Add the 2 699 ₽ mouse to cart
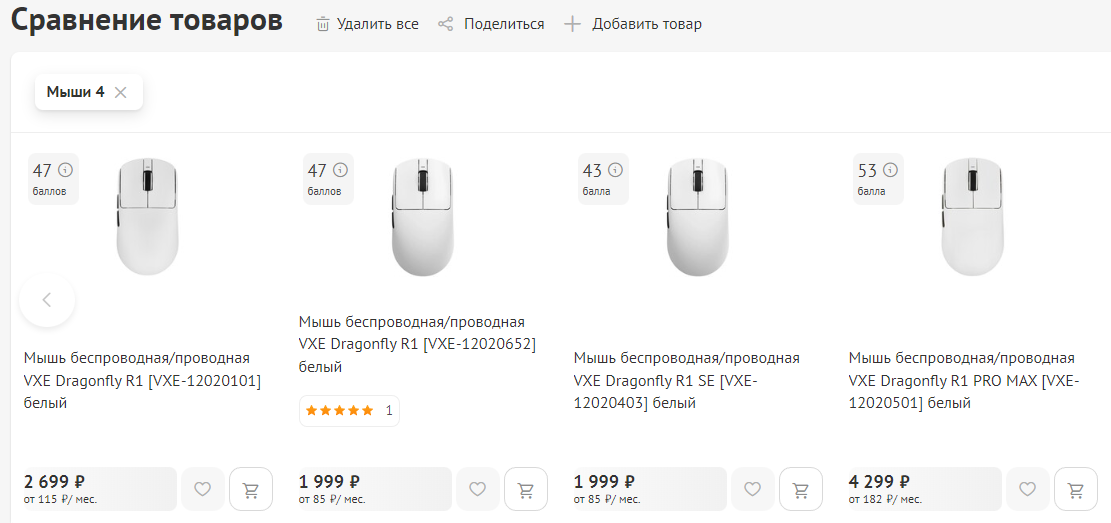 tap(251, 489)
